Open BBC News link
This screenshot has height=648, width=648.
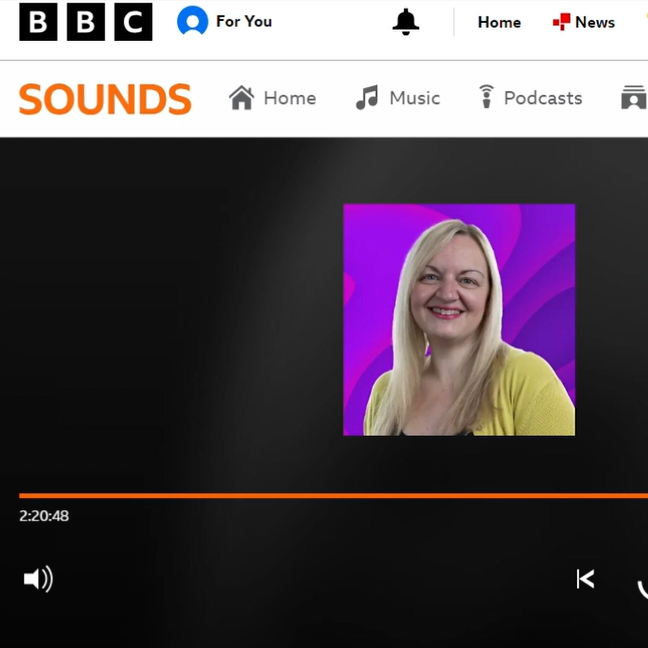(584, 22)
